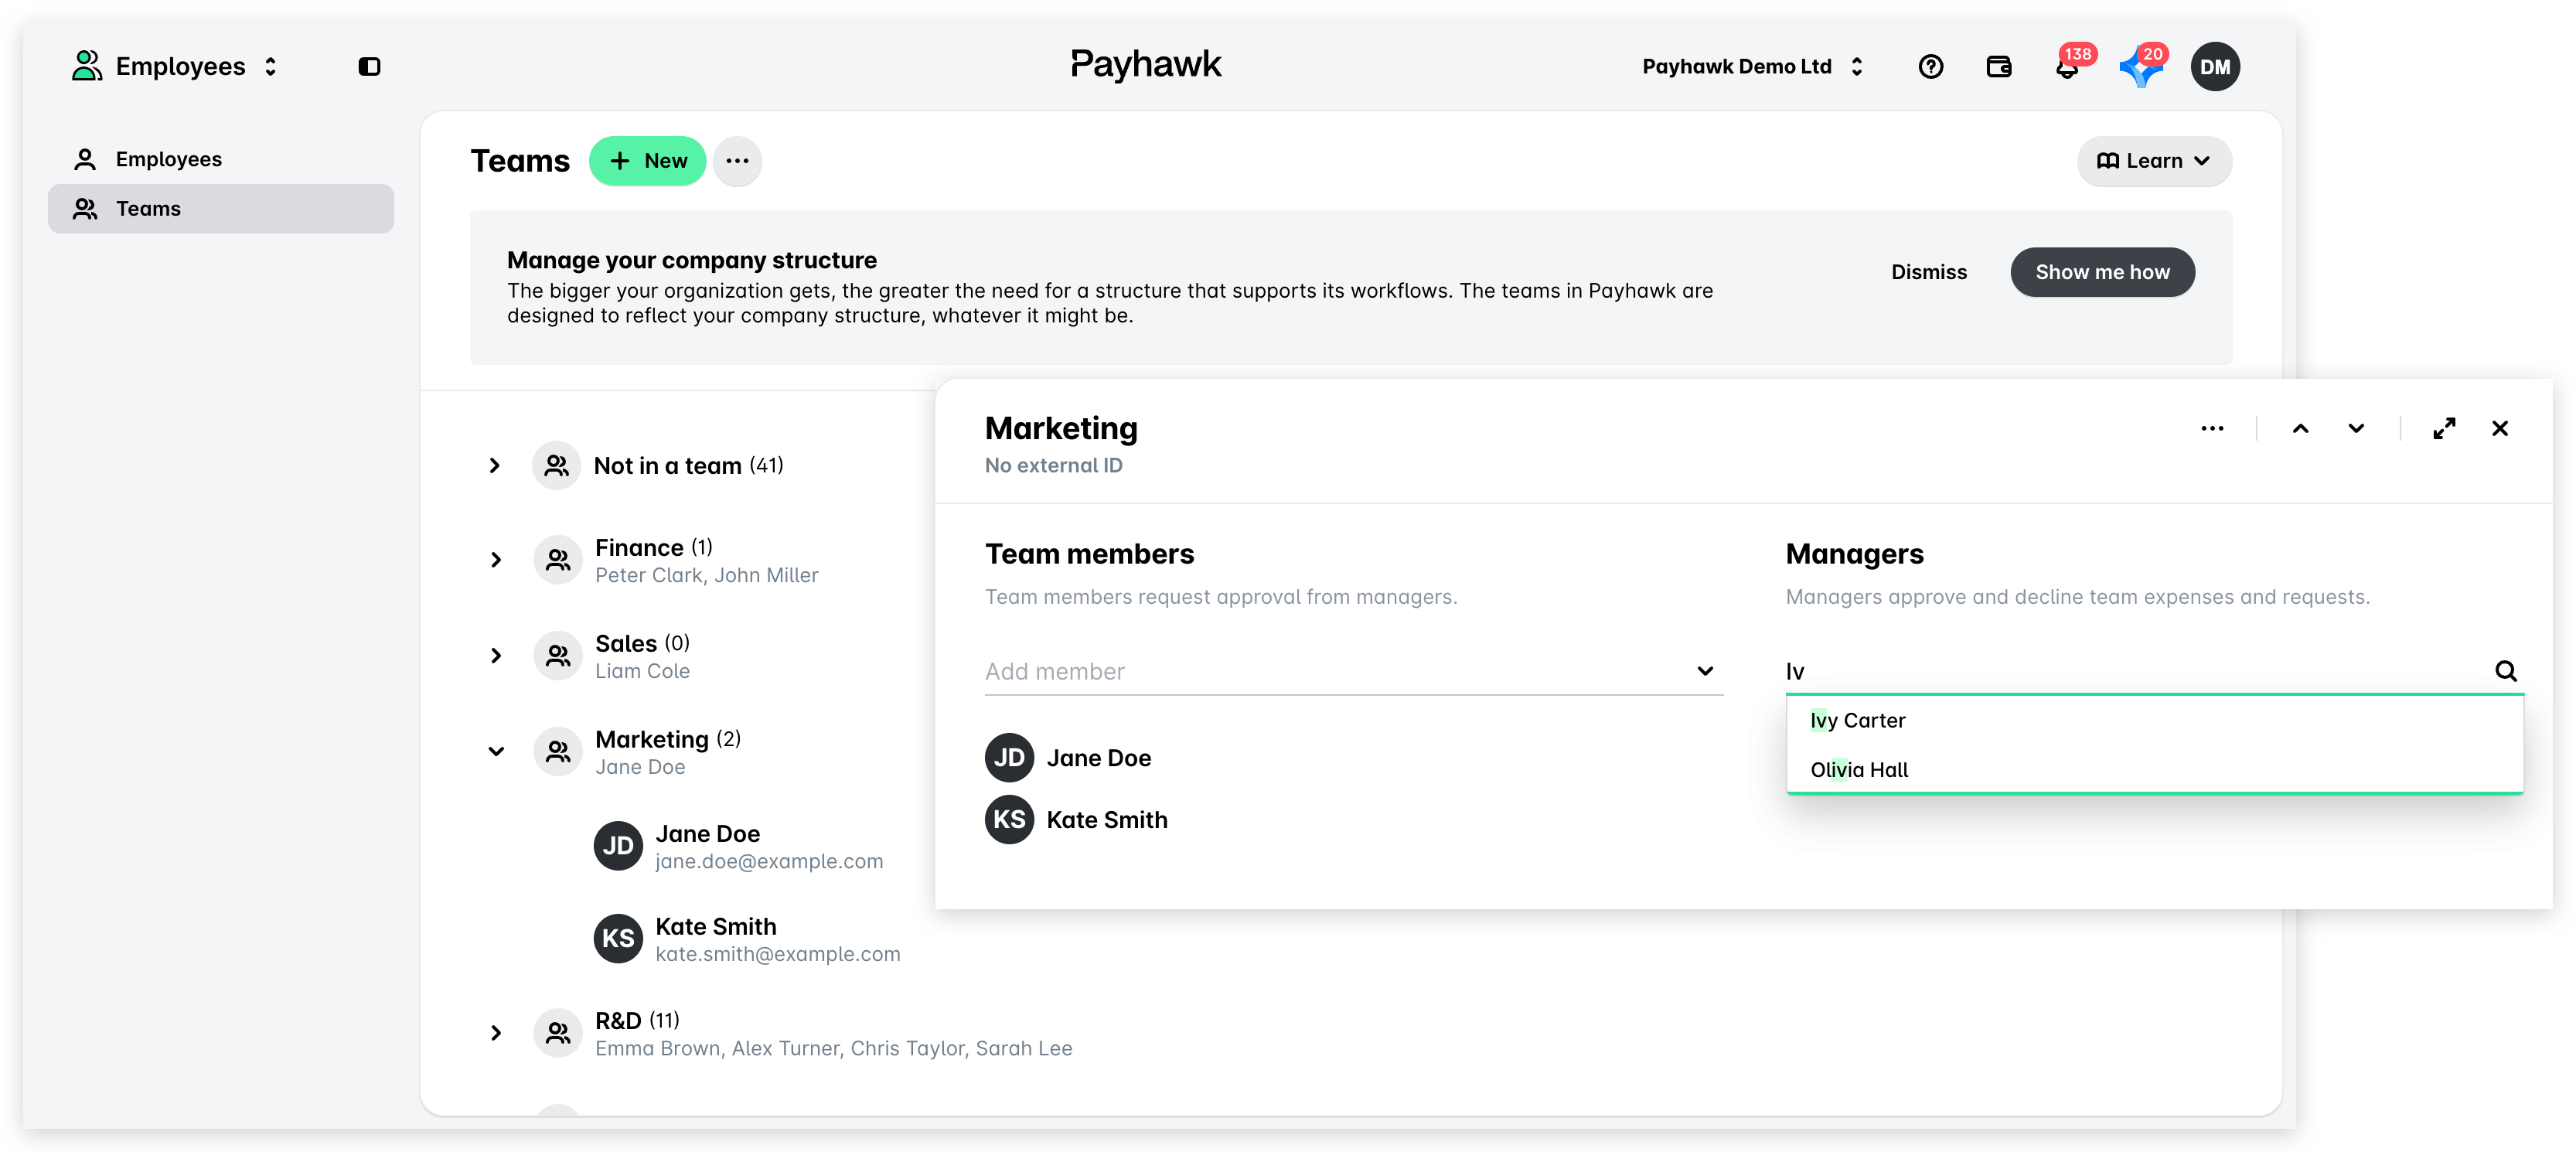
Task: Expand the Sales team row
Action: (495, 656)
